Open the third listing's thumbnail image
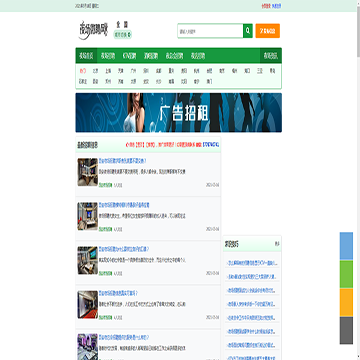This screenshot has height=360, width=360. (x=88, y=260)
